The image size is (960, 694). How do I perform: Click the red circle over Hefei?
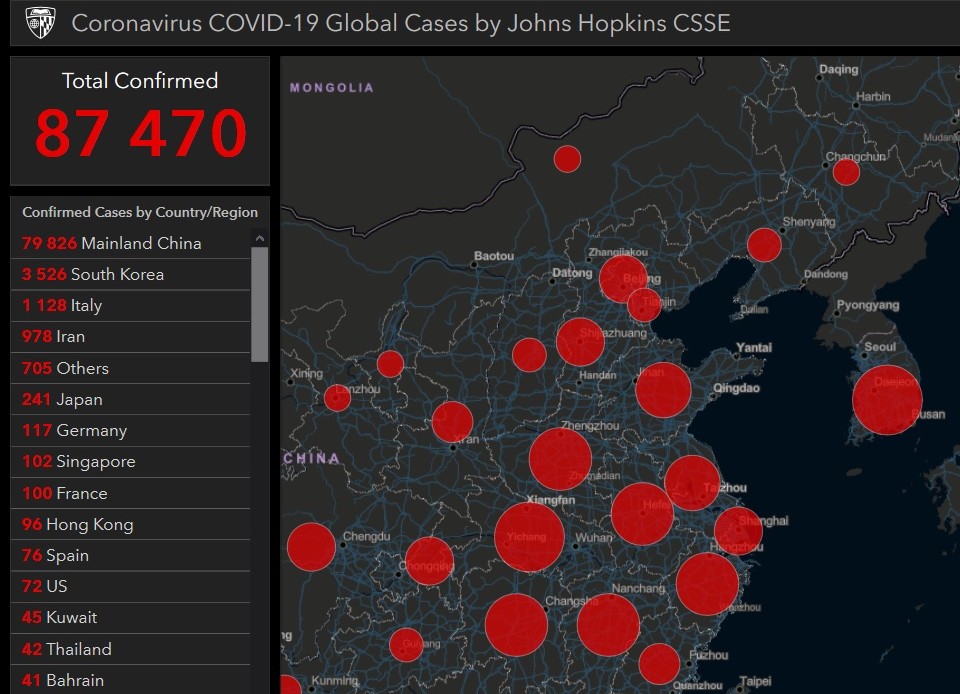tap(642, 513)
